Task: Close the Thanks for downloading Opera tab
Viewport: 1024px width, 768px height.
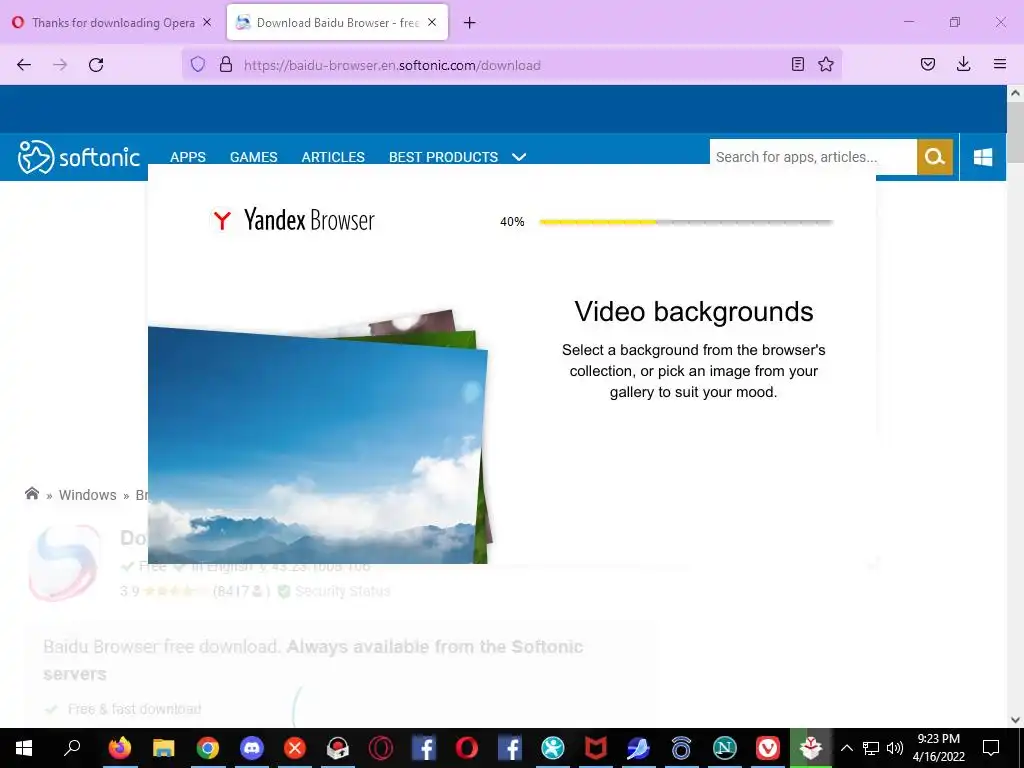Action: (207, 22)
